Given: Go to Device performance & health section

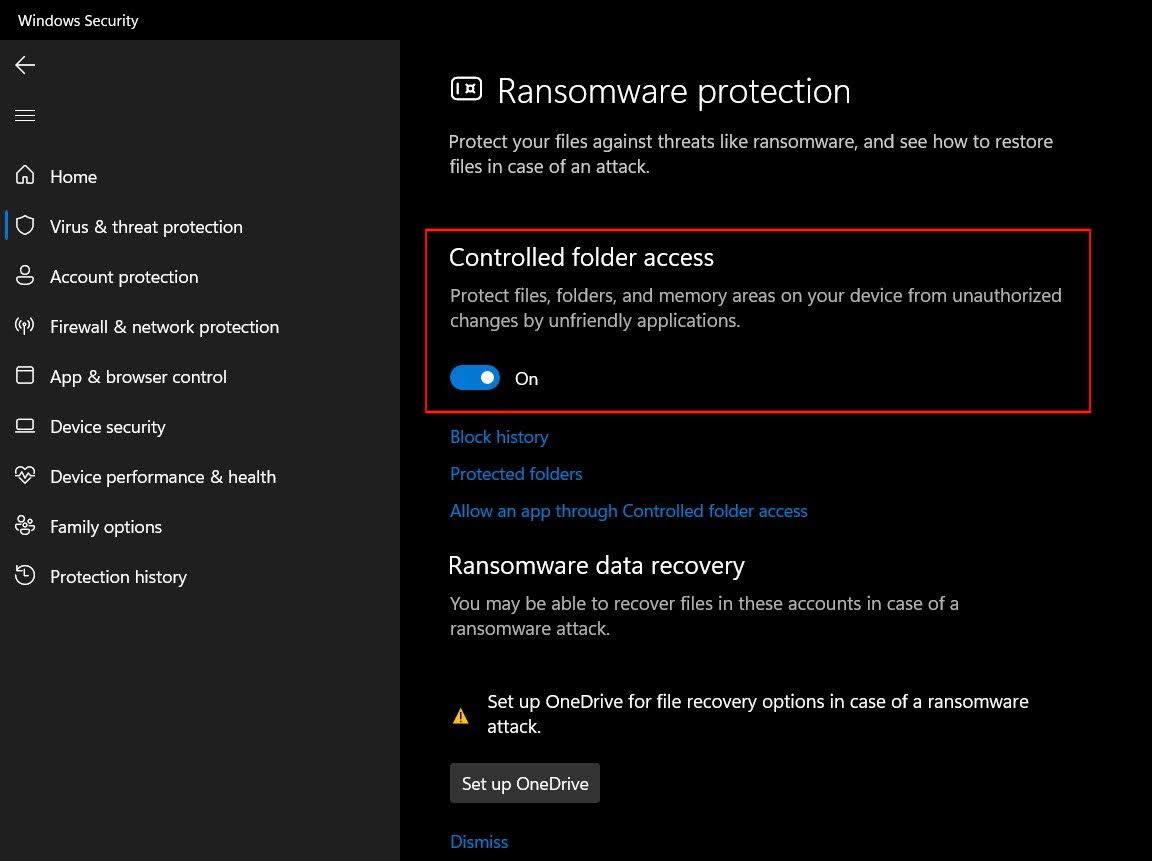Looking at the screenshot, I should [162, 477].
